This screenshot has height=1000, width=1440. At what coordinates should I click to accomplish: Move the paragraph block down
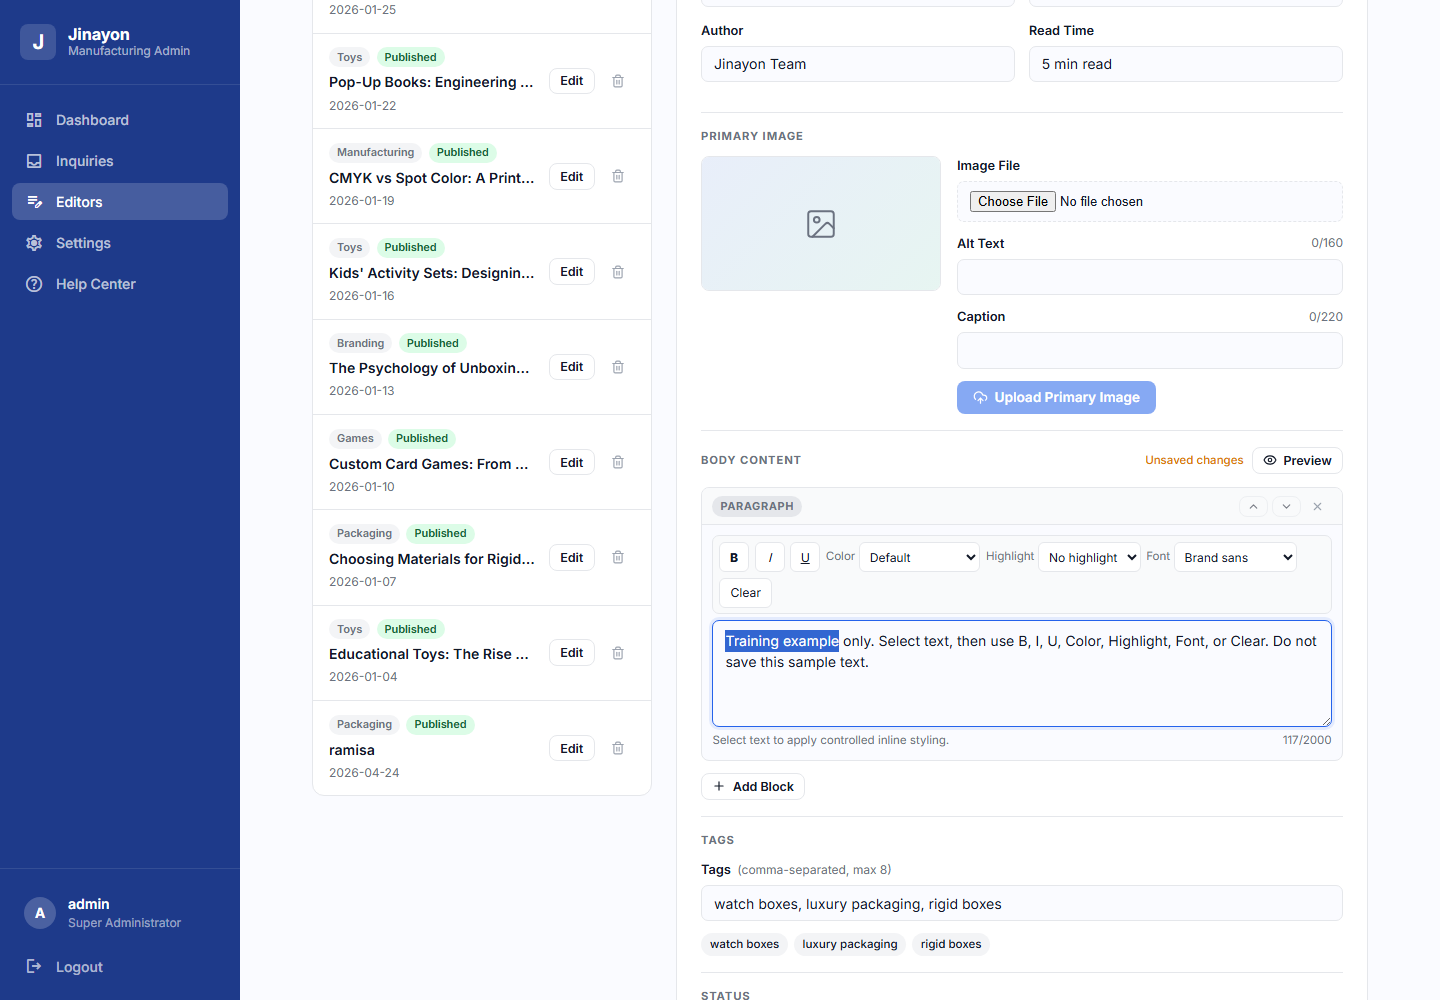coord(1286,507)
